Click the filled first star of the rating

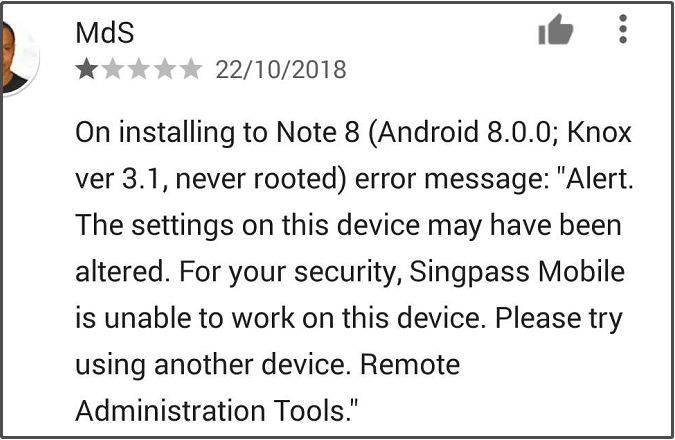click(87, 69)
